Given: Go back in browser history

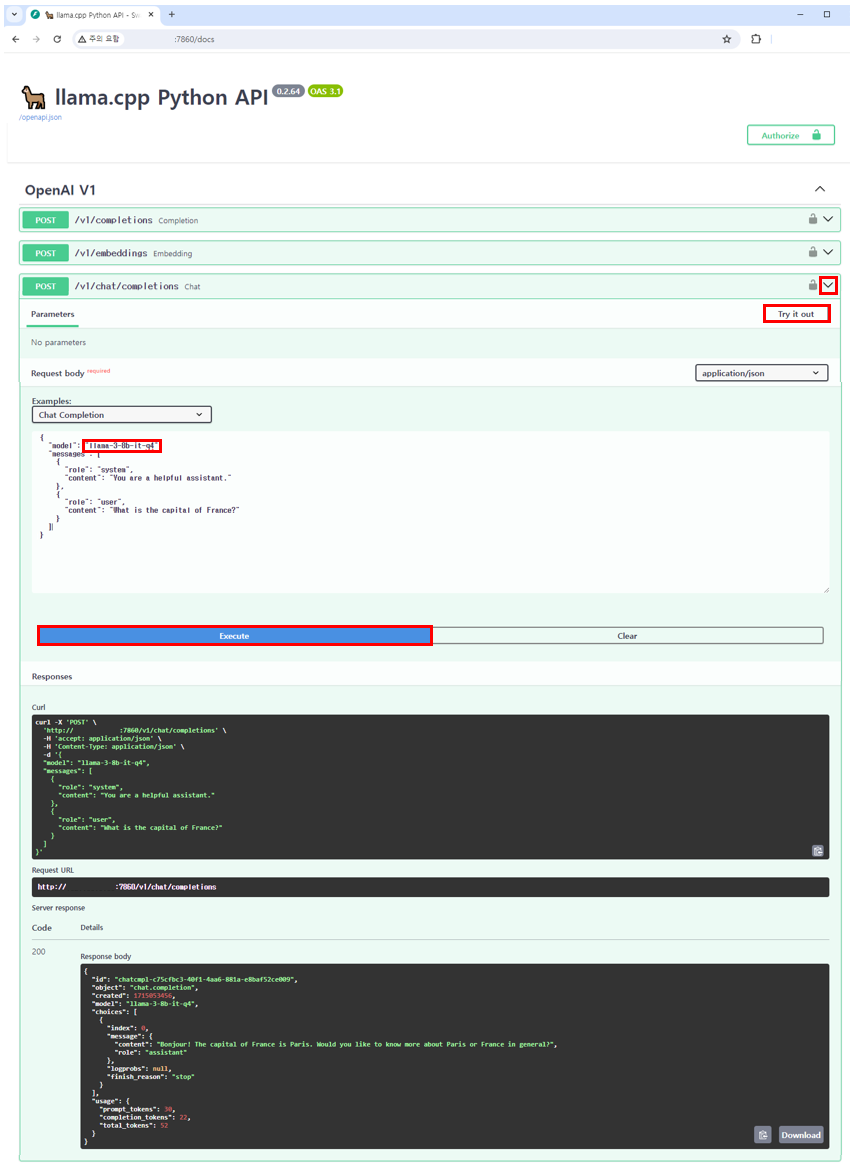Looking at the screenshot, I should click(16, 39).
